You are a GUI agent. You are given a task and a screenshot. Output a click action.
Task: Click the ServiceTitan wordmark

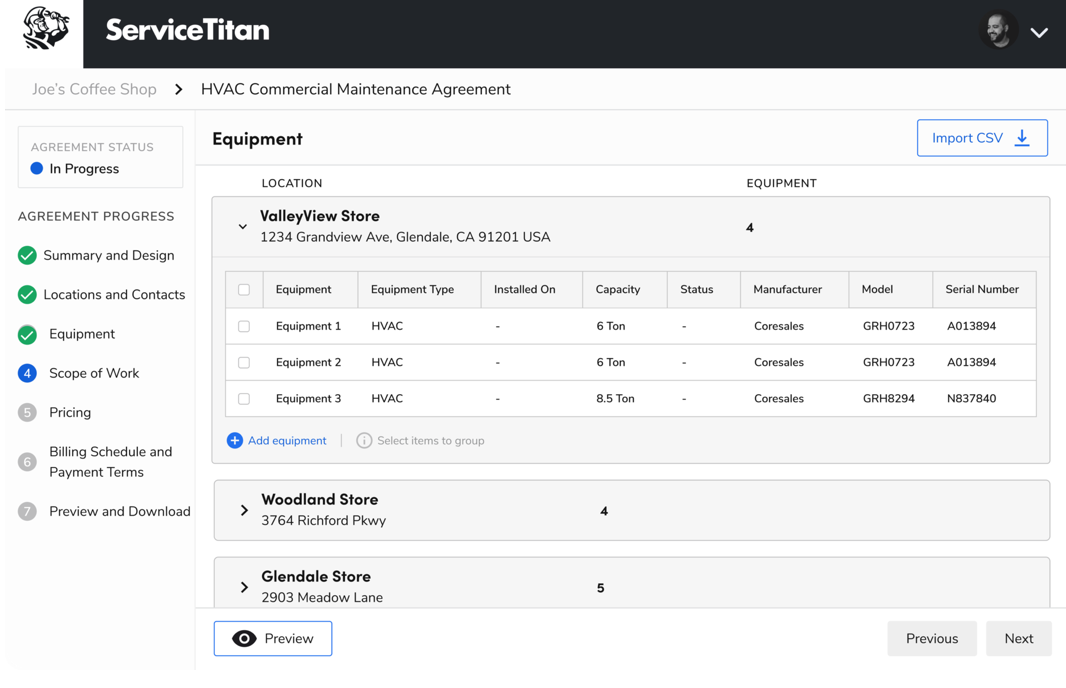coord(188,30)
